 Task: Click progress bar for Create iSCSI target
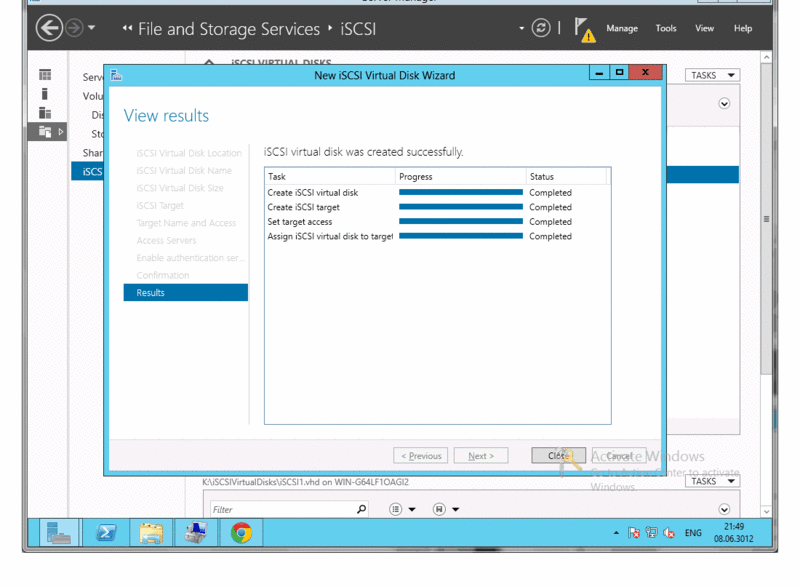(x=461, y=207)
